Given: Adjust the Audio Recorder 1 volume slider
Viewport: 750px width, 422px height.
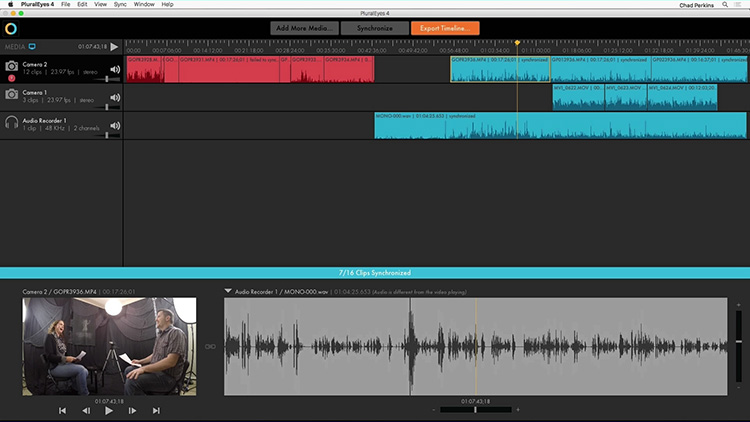Looking at the screenshot, I should tap(107, 136).
